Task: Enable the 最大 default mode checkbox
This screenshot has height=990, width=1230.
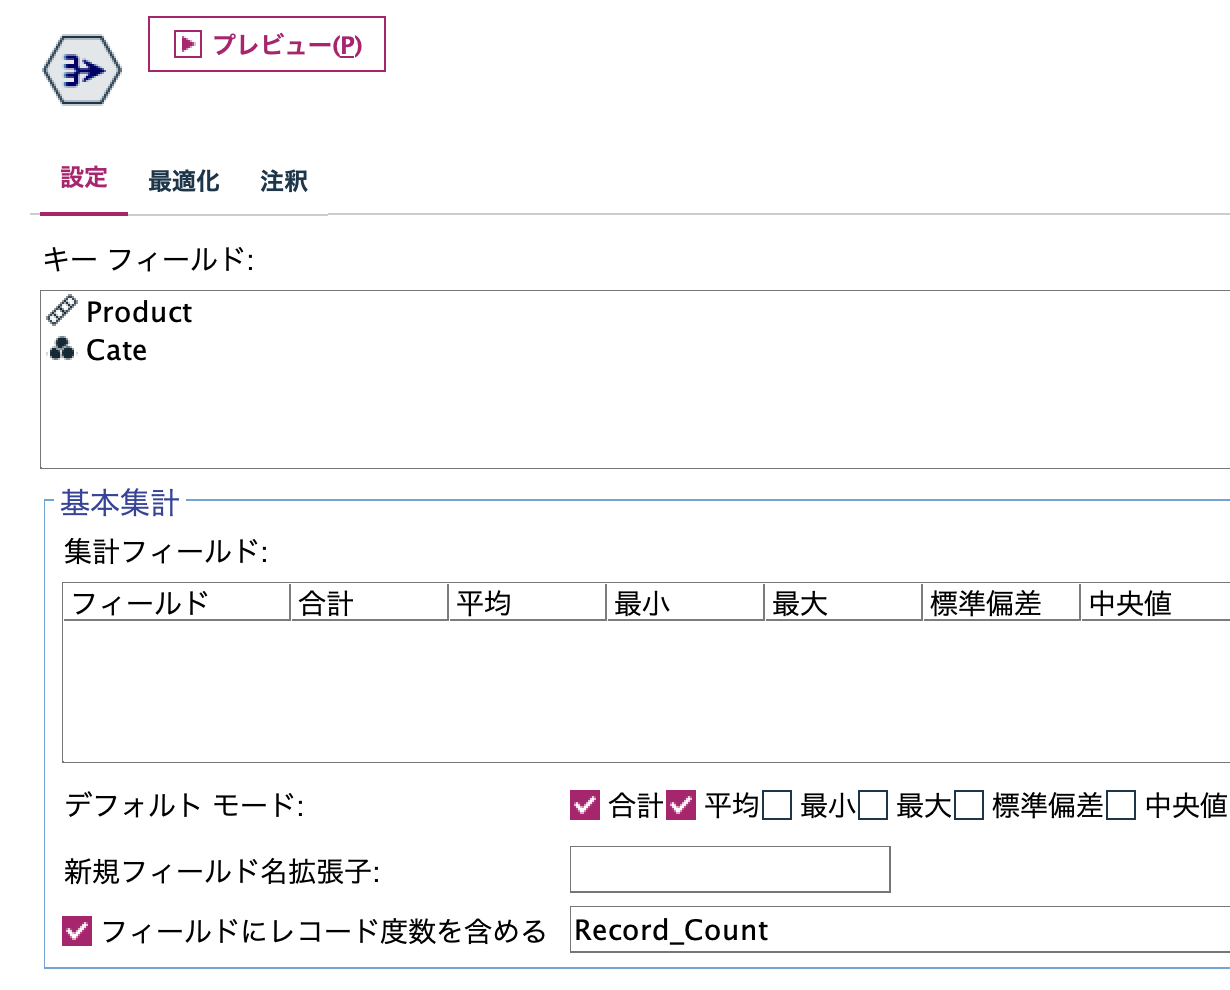Action: [x=872, y=806]
